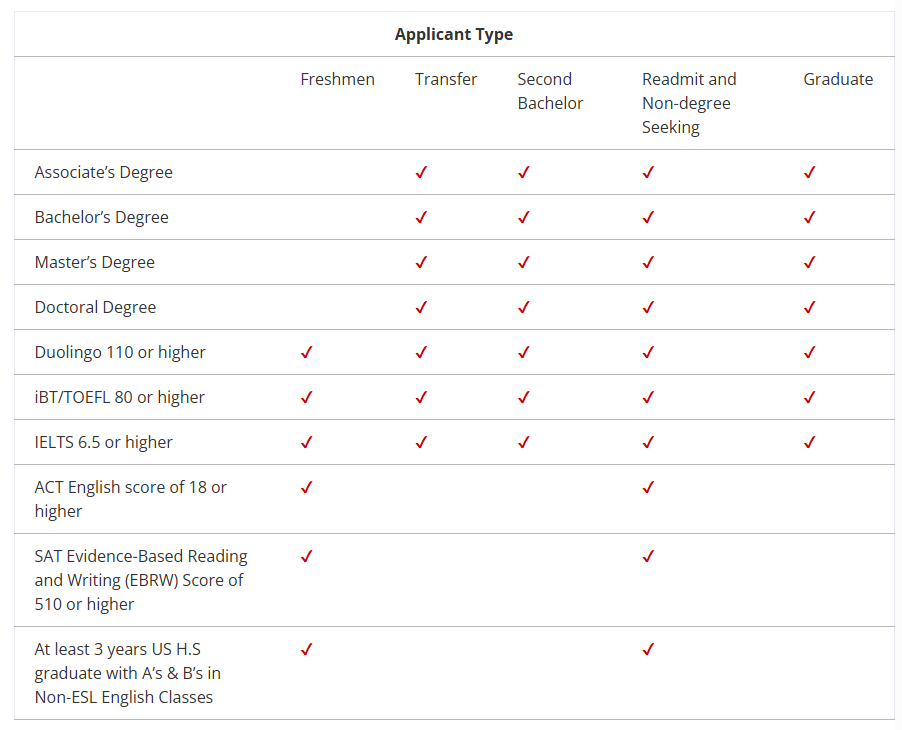Click the Master's Degree row label

[x=95, y=262]
